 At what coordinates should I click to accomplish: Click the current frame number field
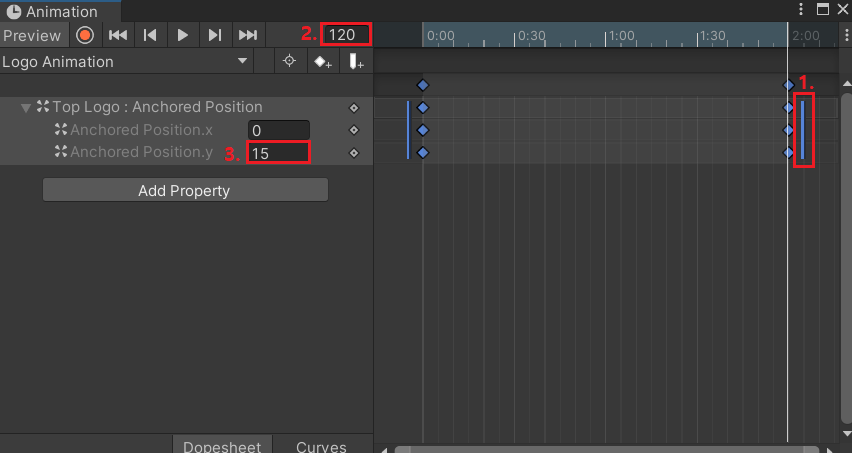point(346,35)
